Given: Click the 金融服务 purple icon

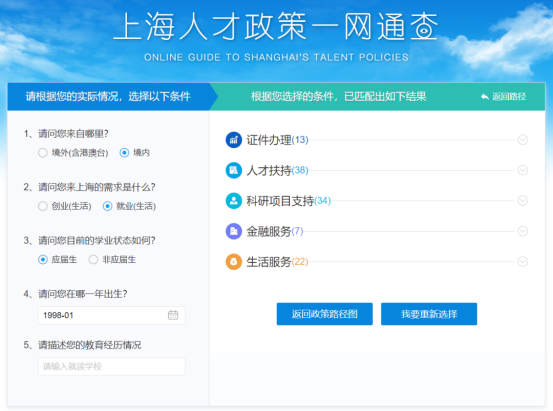Looking at the screenshot, I should (233, 231).
